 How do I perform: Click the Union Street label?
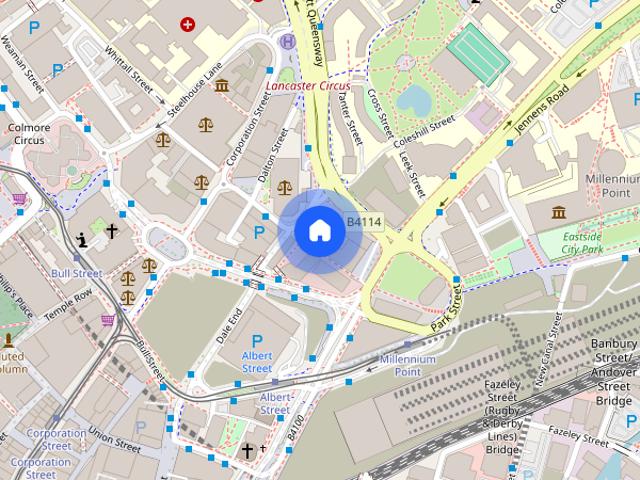[115, 440]
